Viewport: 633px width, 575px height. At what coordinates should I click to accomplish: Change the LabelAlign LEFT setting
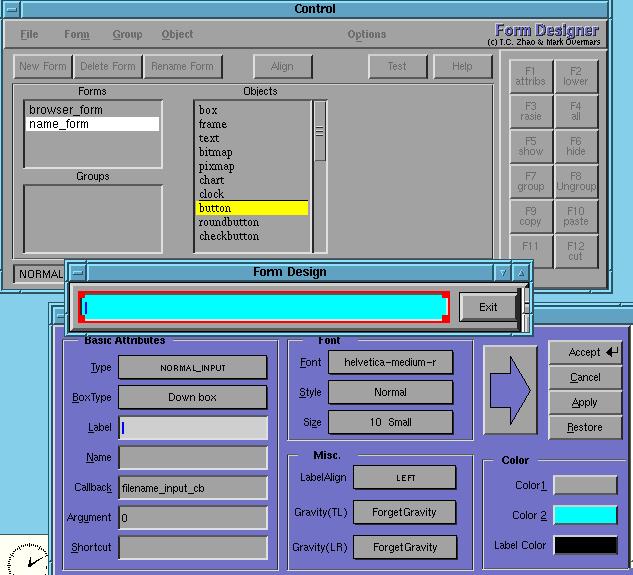pyautogui.click(x=404, y=478)
